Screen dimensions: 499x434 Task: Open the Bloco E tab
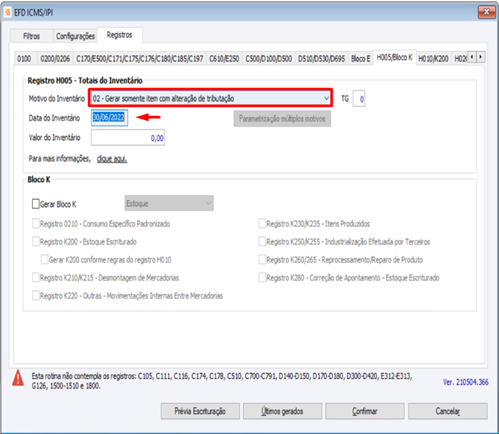360,59
